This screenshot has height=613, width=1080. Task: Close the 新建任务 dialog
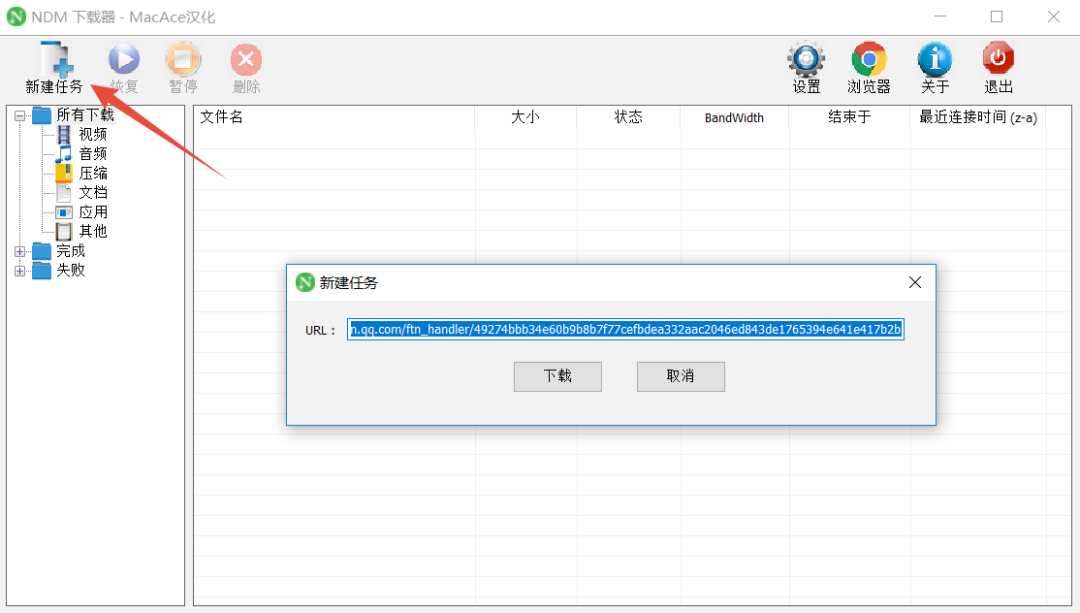pos(915,282)
